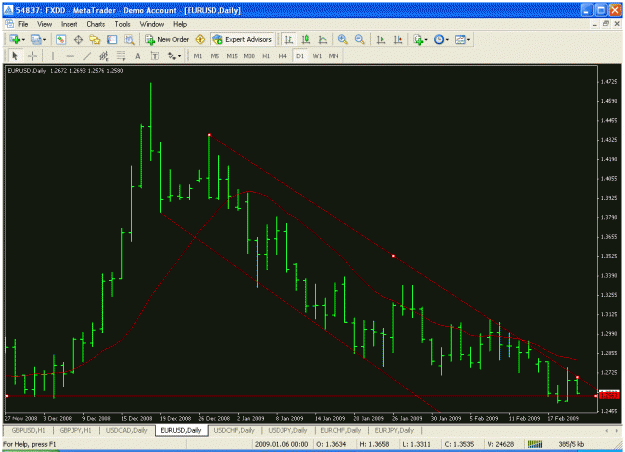Launch MetaEditor via yellow diamond icon

click(200, 39)
